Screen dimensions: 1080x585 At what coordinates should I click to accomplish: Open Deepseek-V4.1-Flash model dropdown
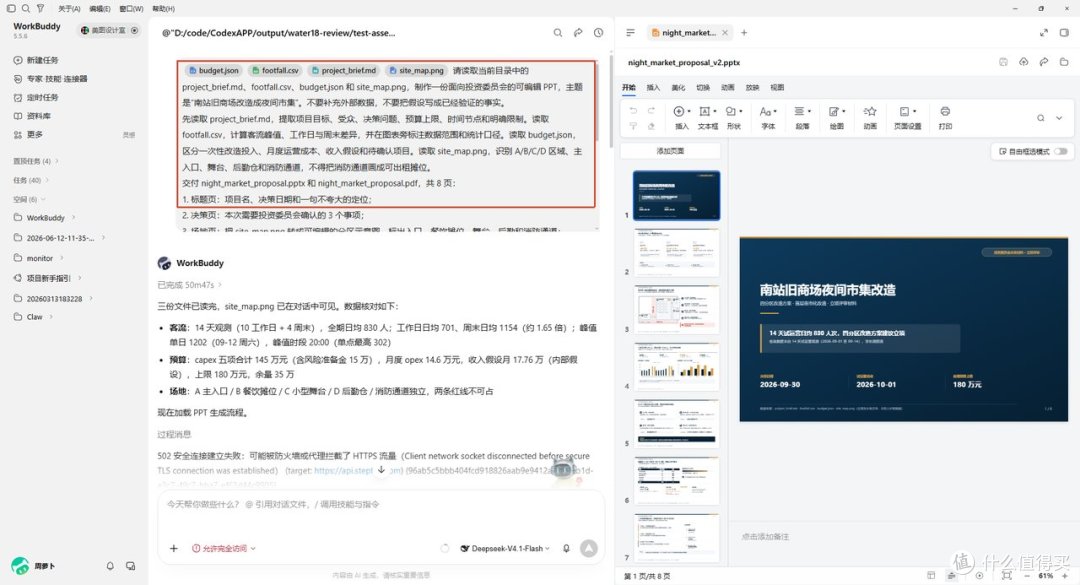coord(506,548)
